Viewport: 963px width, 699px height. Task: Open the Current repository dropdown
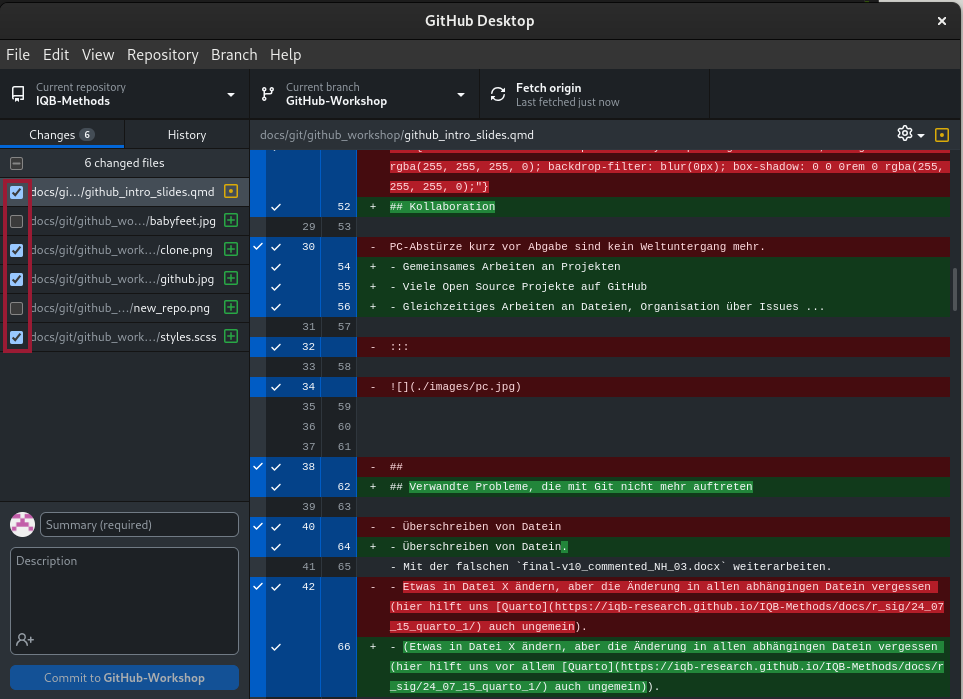123,95
